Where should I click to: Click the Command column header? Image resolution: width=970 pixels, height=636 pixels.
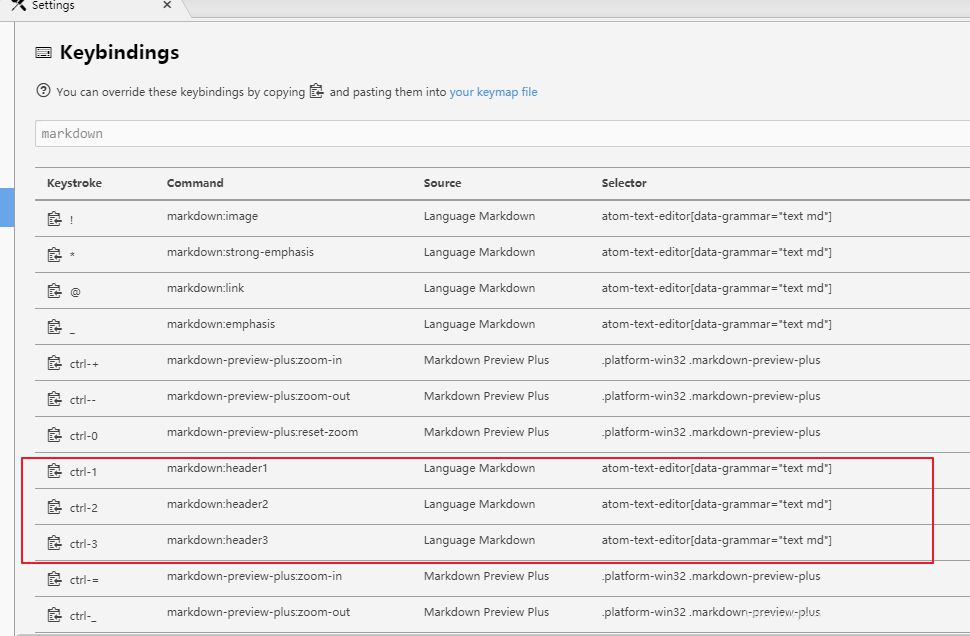point(195,183)
